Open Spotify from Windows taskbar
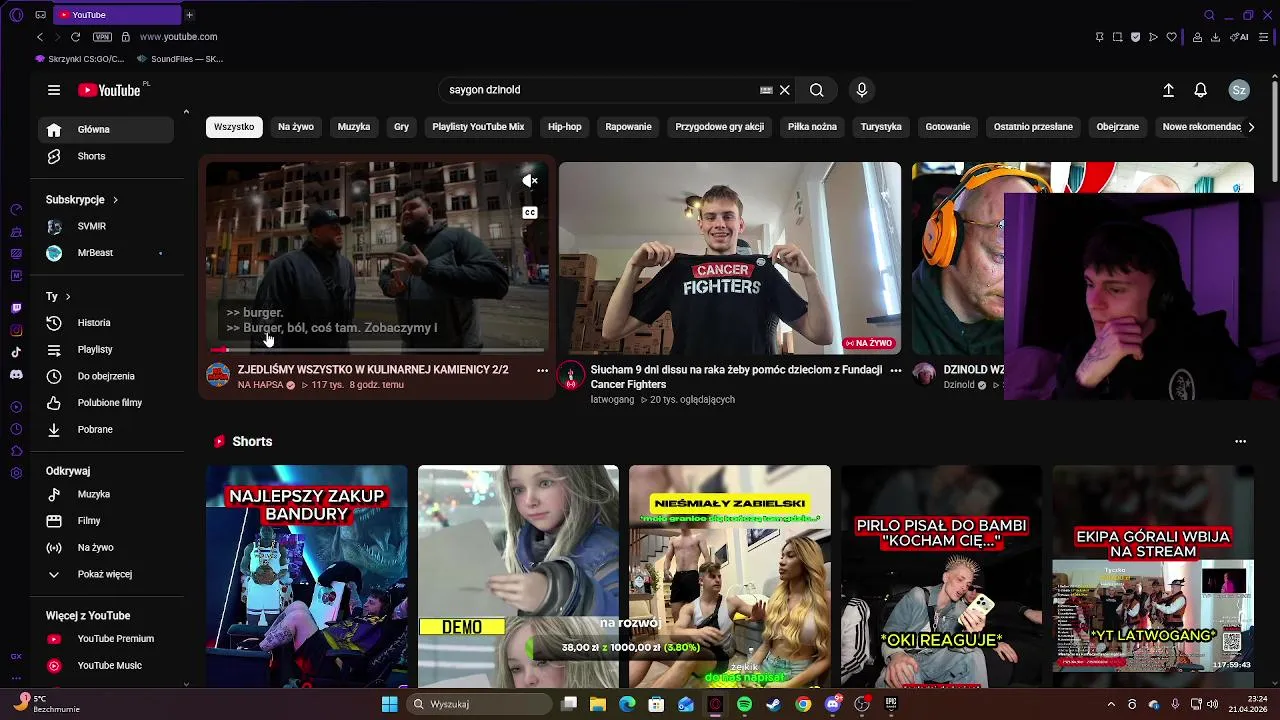The width and height of the screenshot is (1280, 720). coord(744,704)
